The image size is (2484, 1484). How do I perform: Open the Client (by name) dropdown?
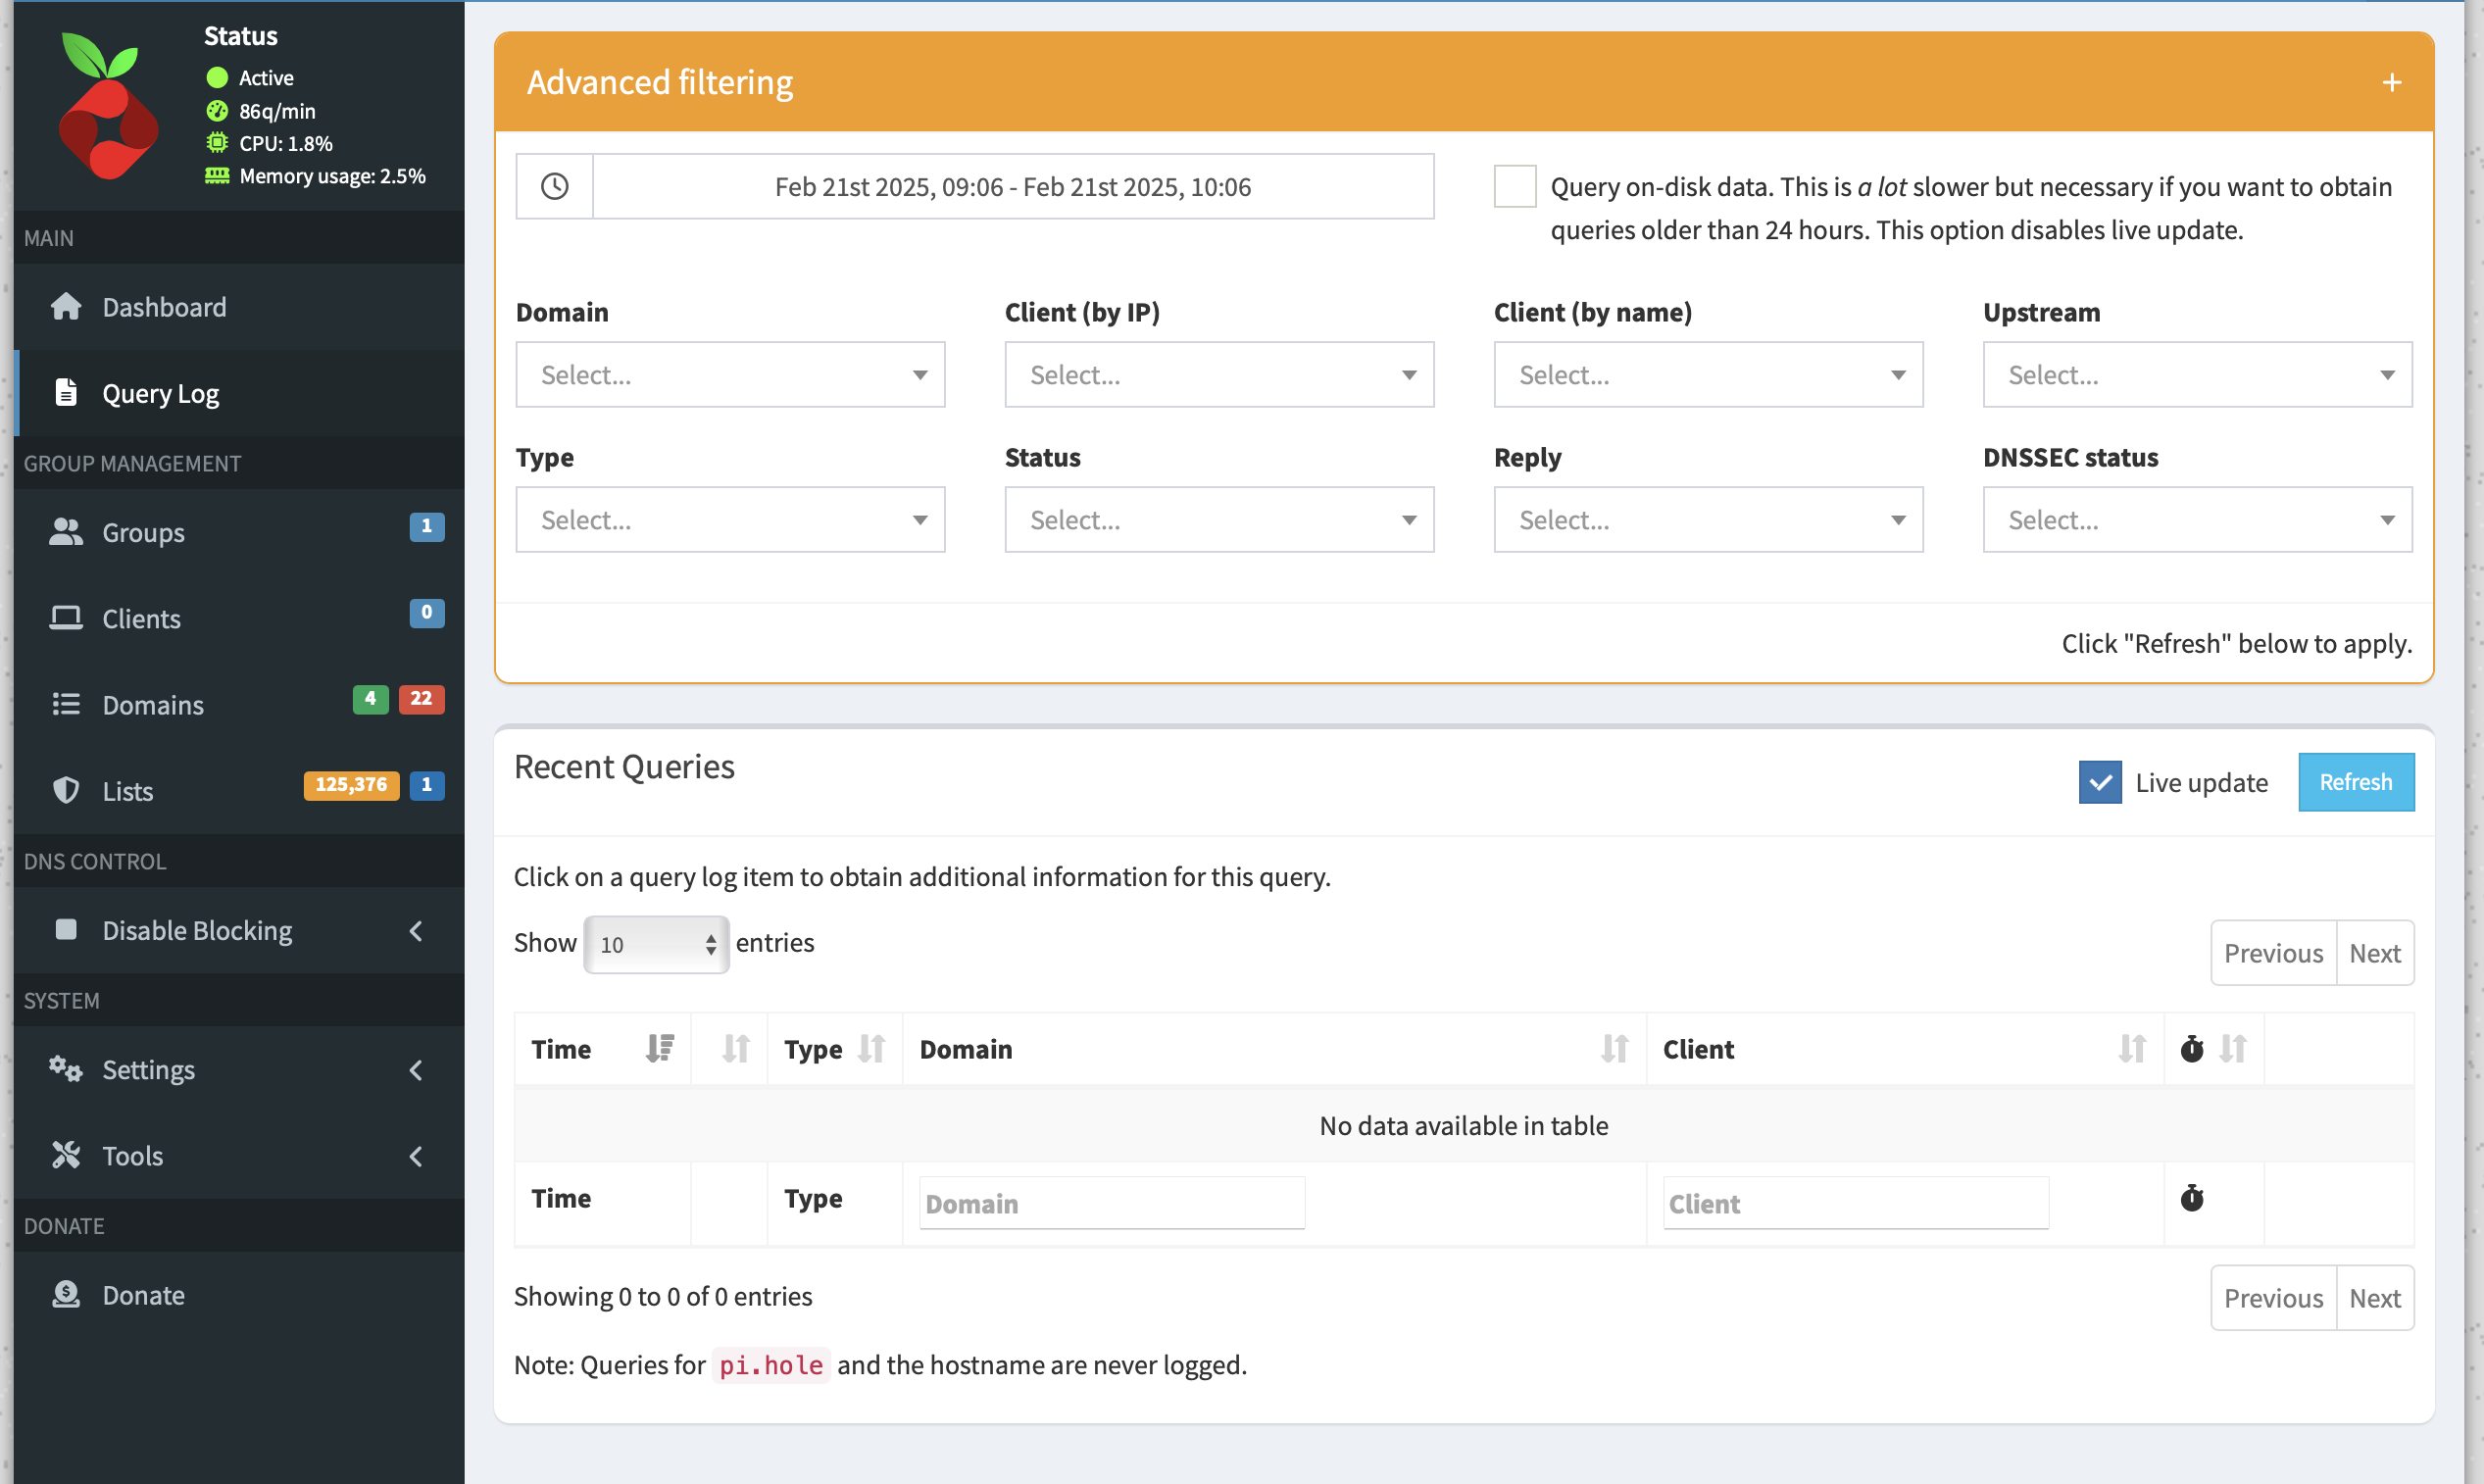[1708, 374]
